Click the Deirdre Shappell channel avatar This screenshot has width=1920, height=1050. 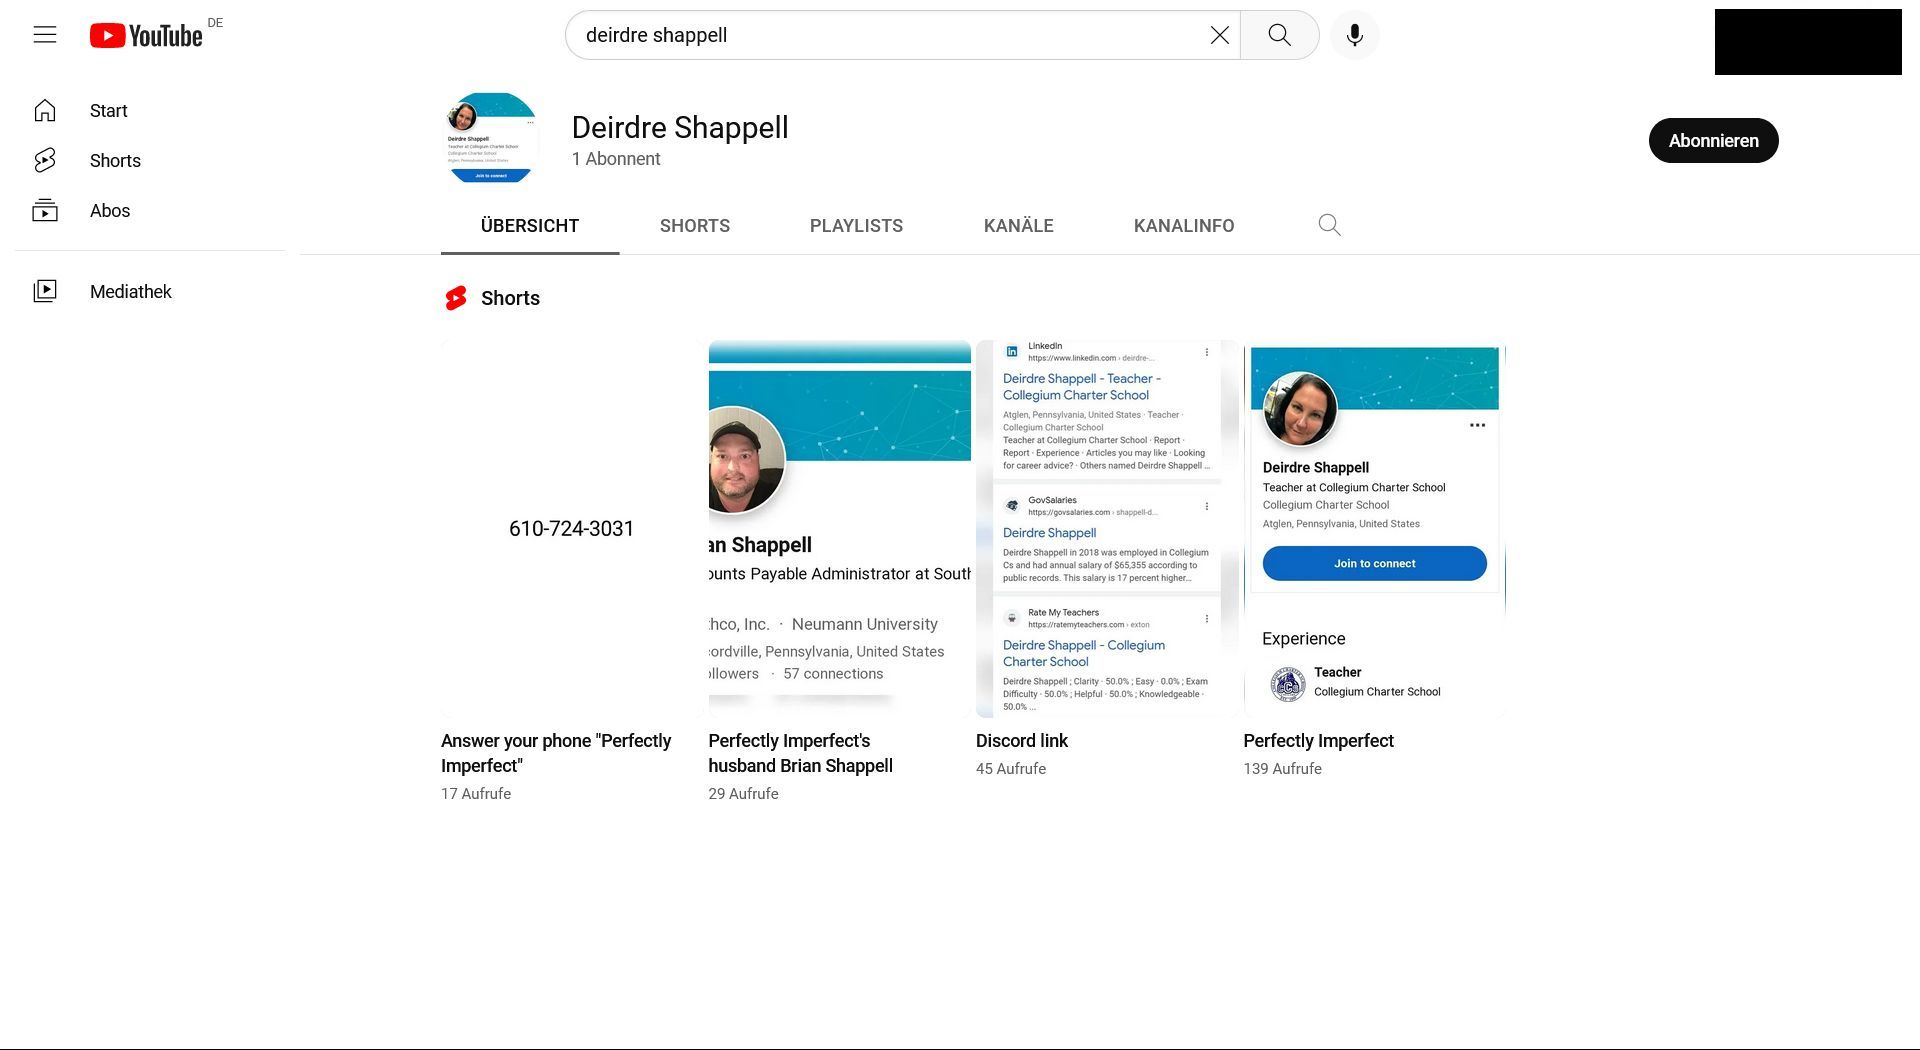tap(491, 138)
